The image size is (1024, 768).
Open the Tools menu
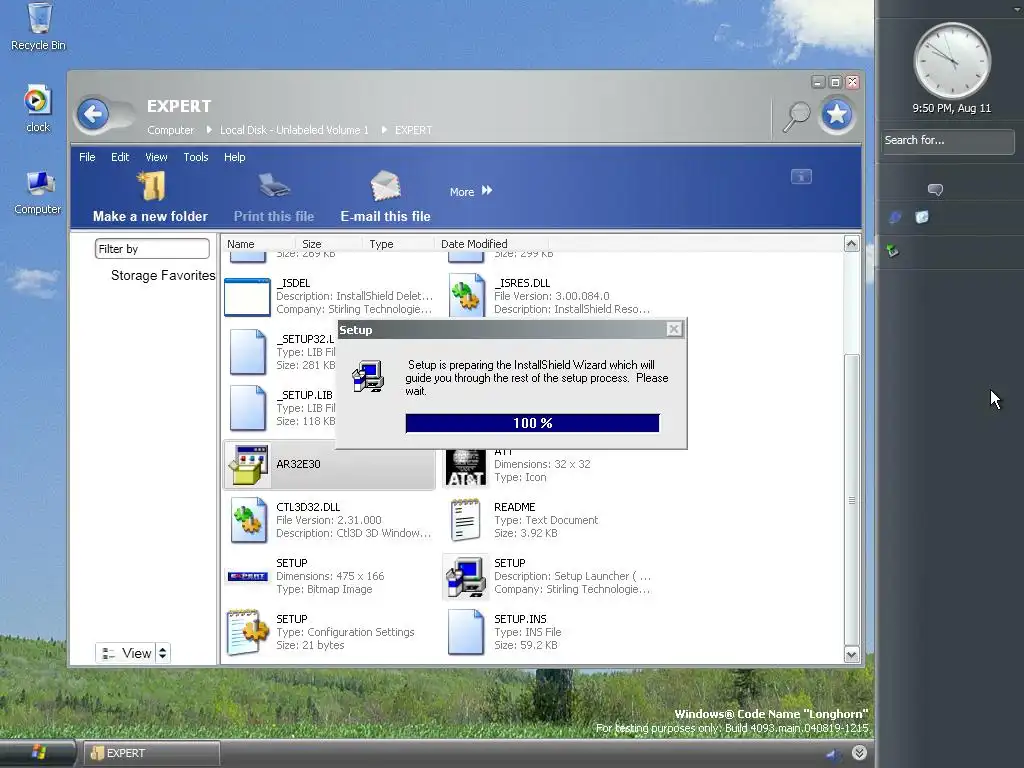tap(195, 157)
